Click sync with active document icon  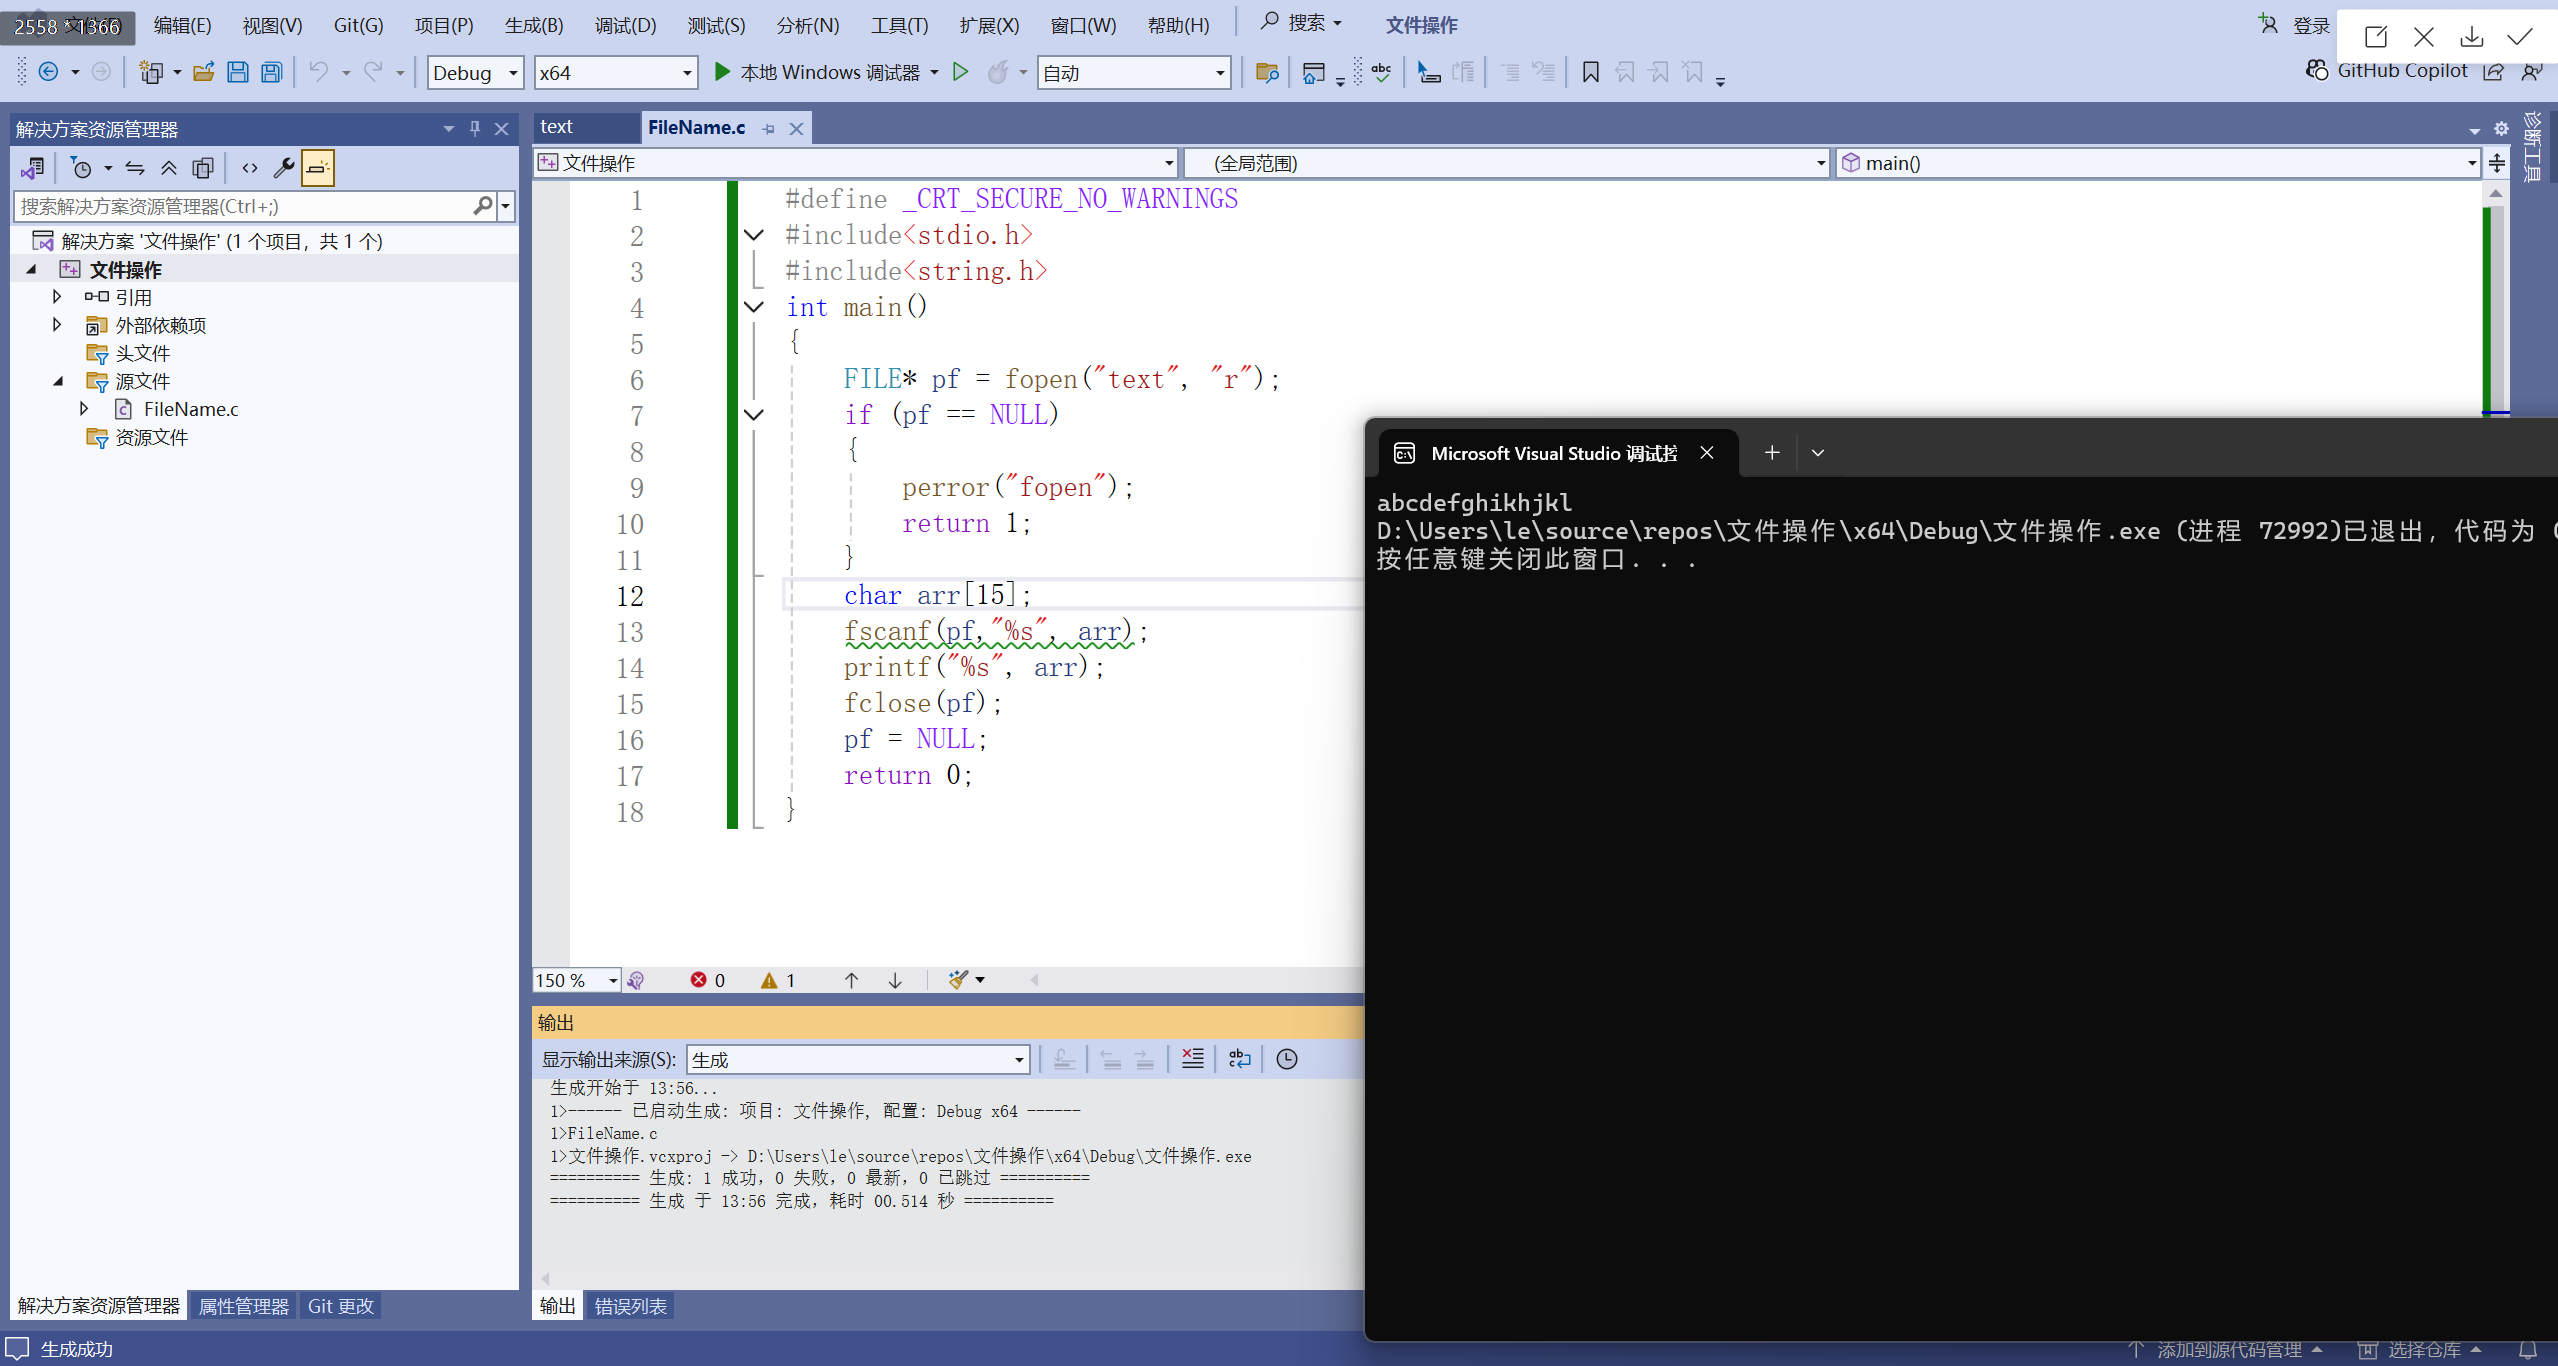click(x=135, y=168)
